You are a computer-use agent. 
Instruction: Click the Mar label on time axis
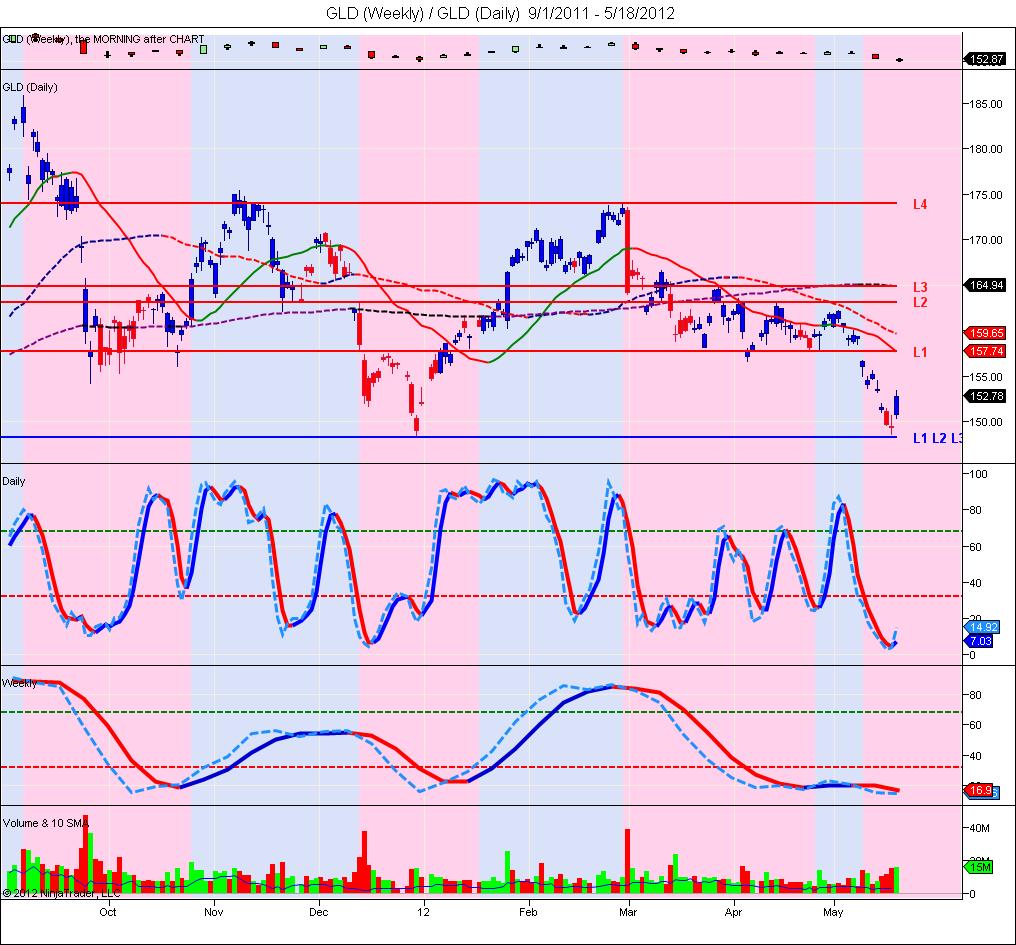[628, 912]
